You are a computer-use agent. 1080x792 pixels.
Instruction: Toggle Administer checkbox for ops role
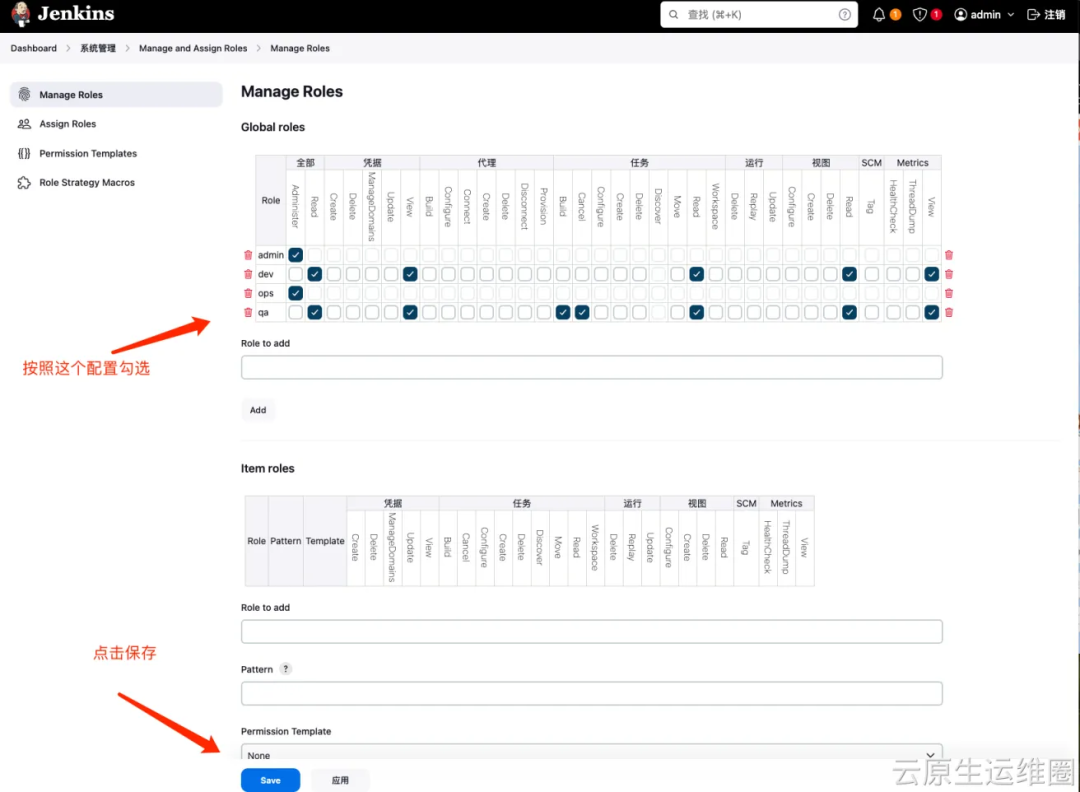point(295,293)
